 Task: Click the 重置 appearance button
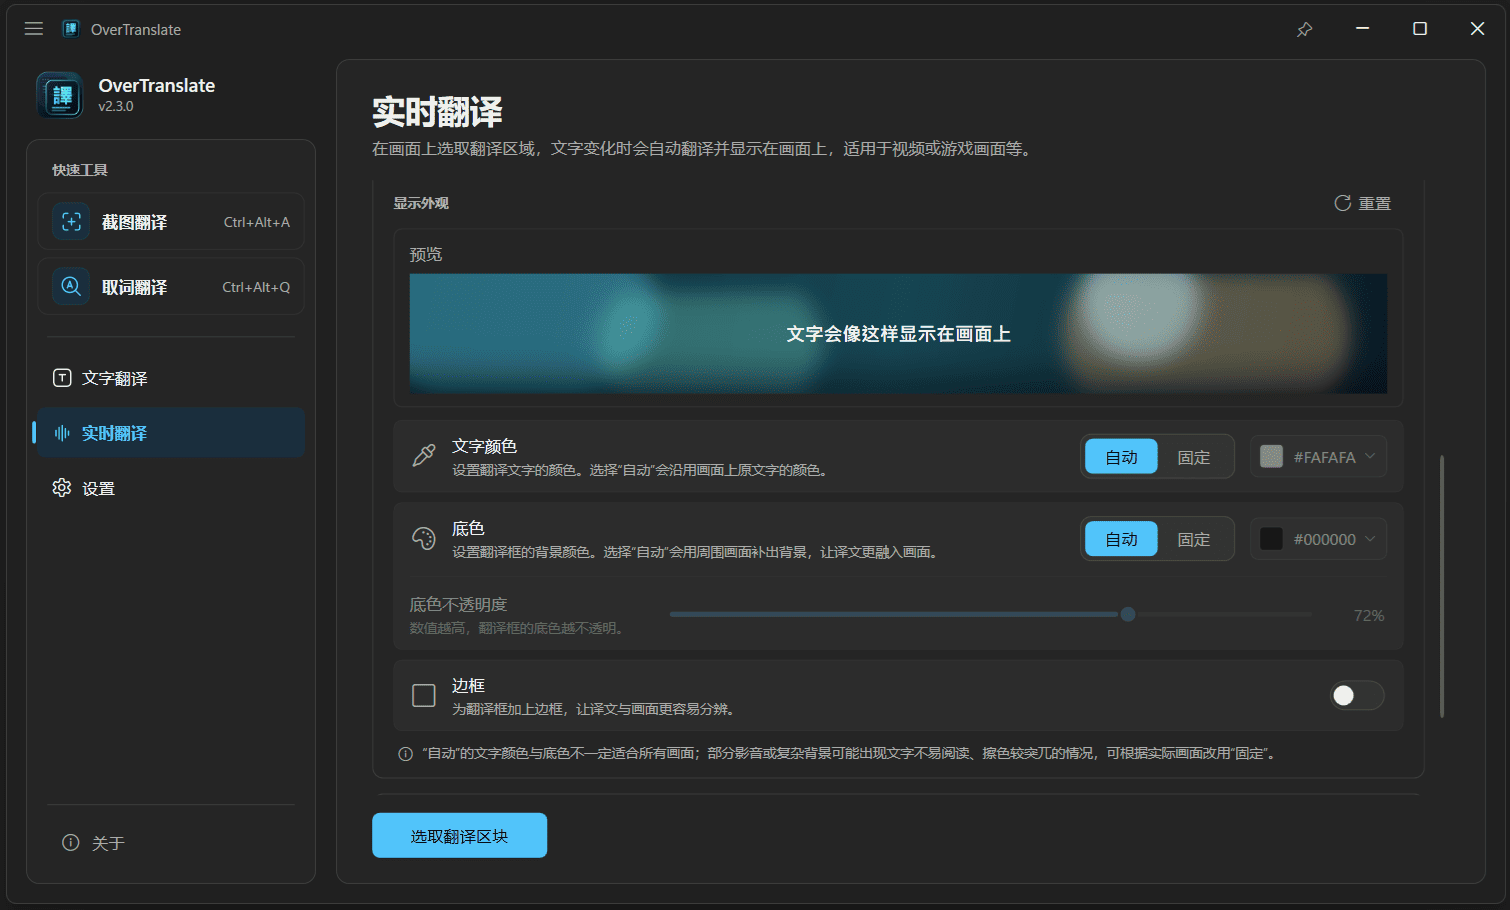click(1362, 203)
